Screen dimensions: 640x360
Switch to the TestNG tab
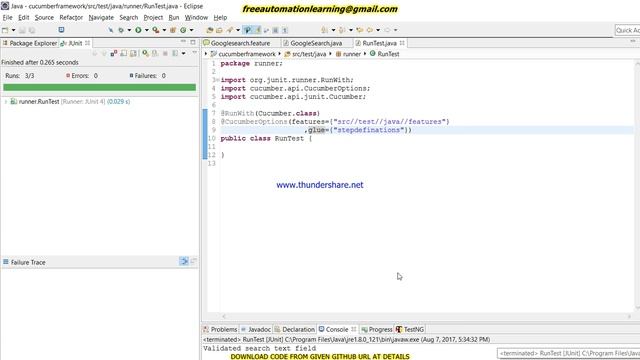point(410,329)
